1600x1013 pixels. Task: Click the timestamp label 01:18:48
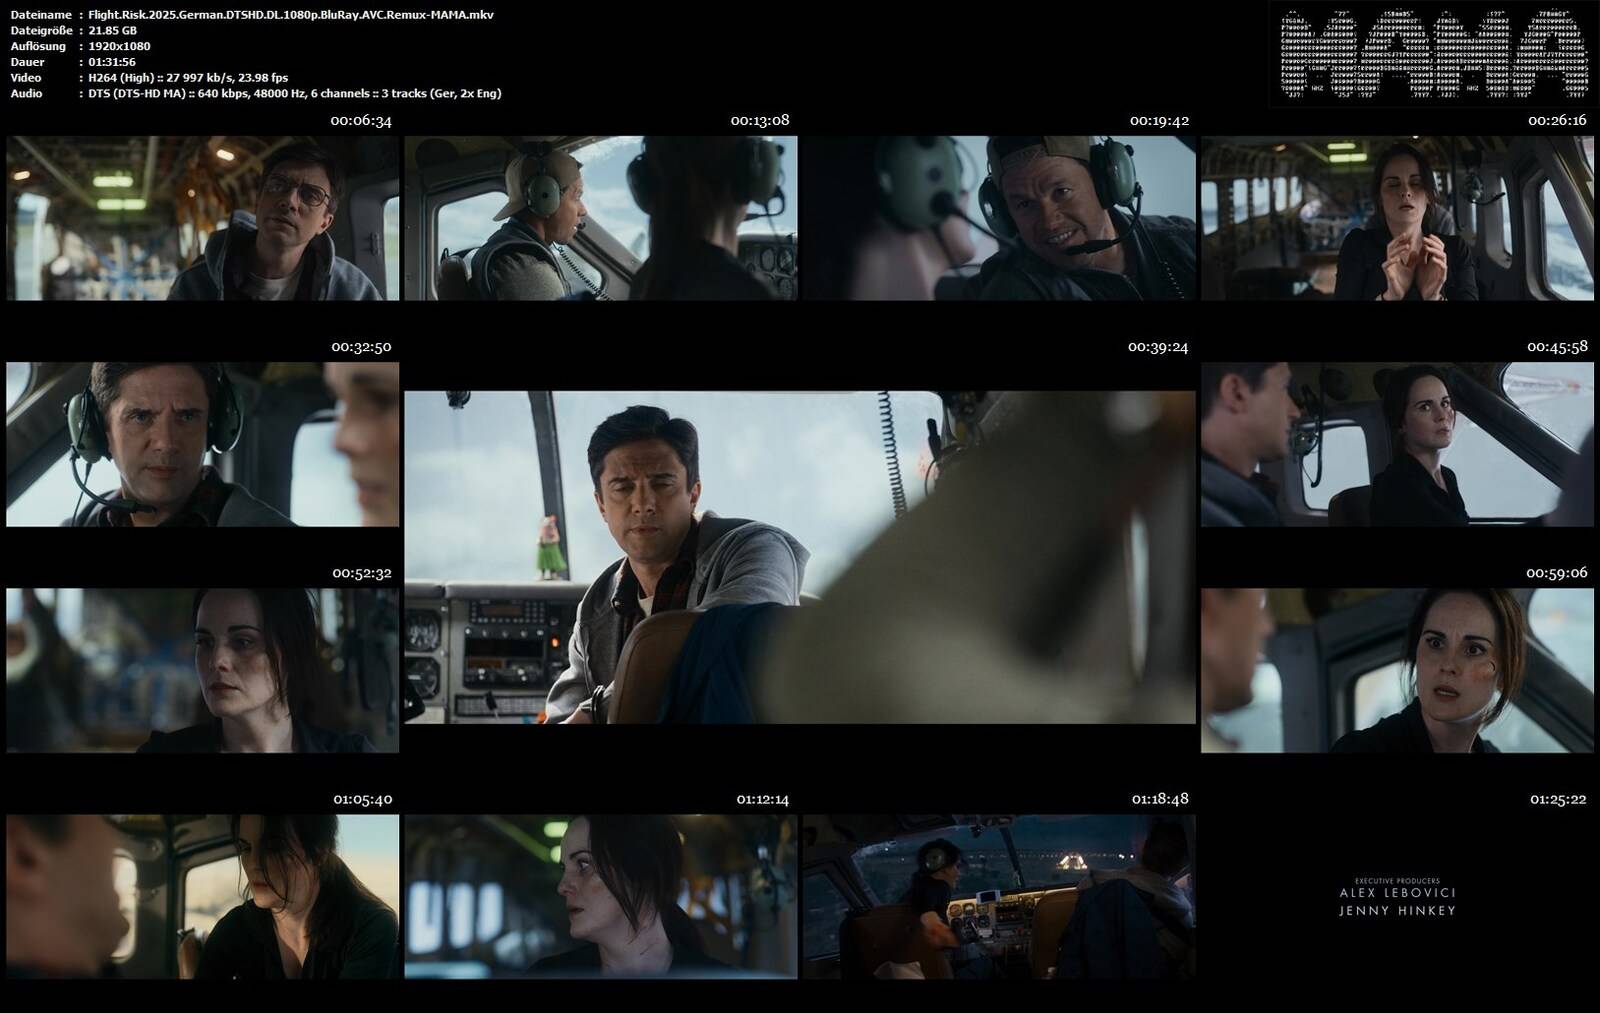point(1160,799)
